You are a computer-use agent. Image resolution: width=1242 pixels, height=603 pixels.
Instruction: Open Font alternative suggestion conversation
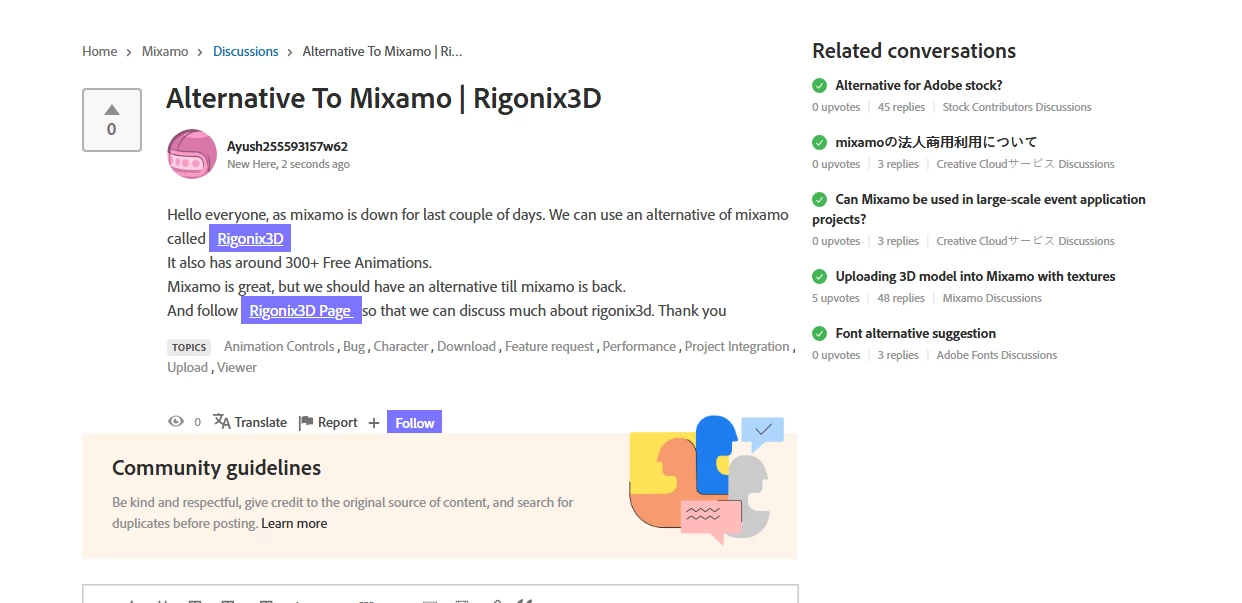point(916,334)
